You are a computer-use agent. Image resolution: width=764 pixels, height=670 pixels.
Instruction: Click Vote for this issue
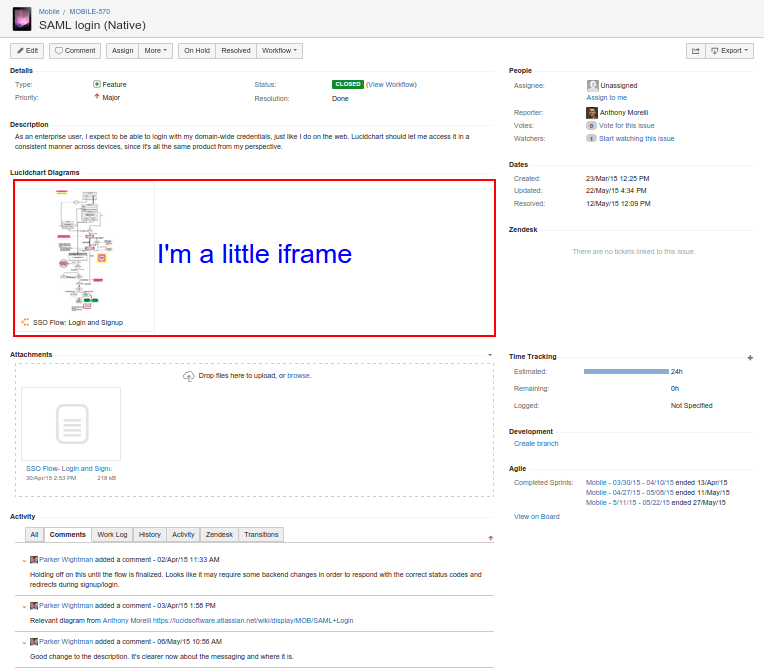627,126
